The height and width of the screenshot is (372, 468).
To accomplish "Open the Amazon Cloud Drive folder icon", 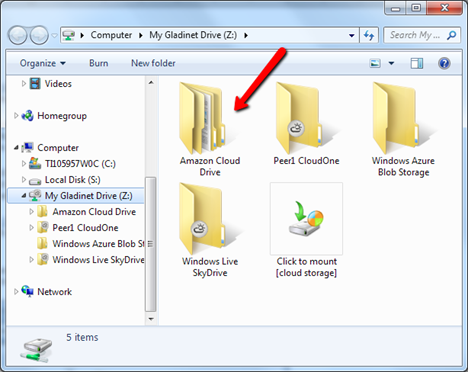I will pos(202,117).
